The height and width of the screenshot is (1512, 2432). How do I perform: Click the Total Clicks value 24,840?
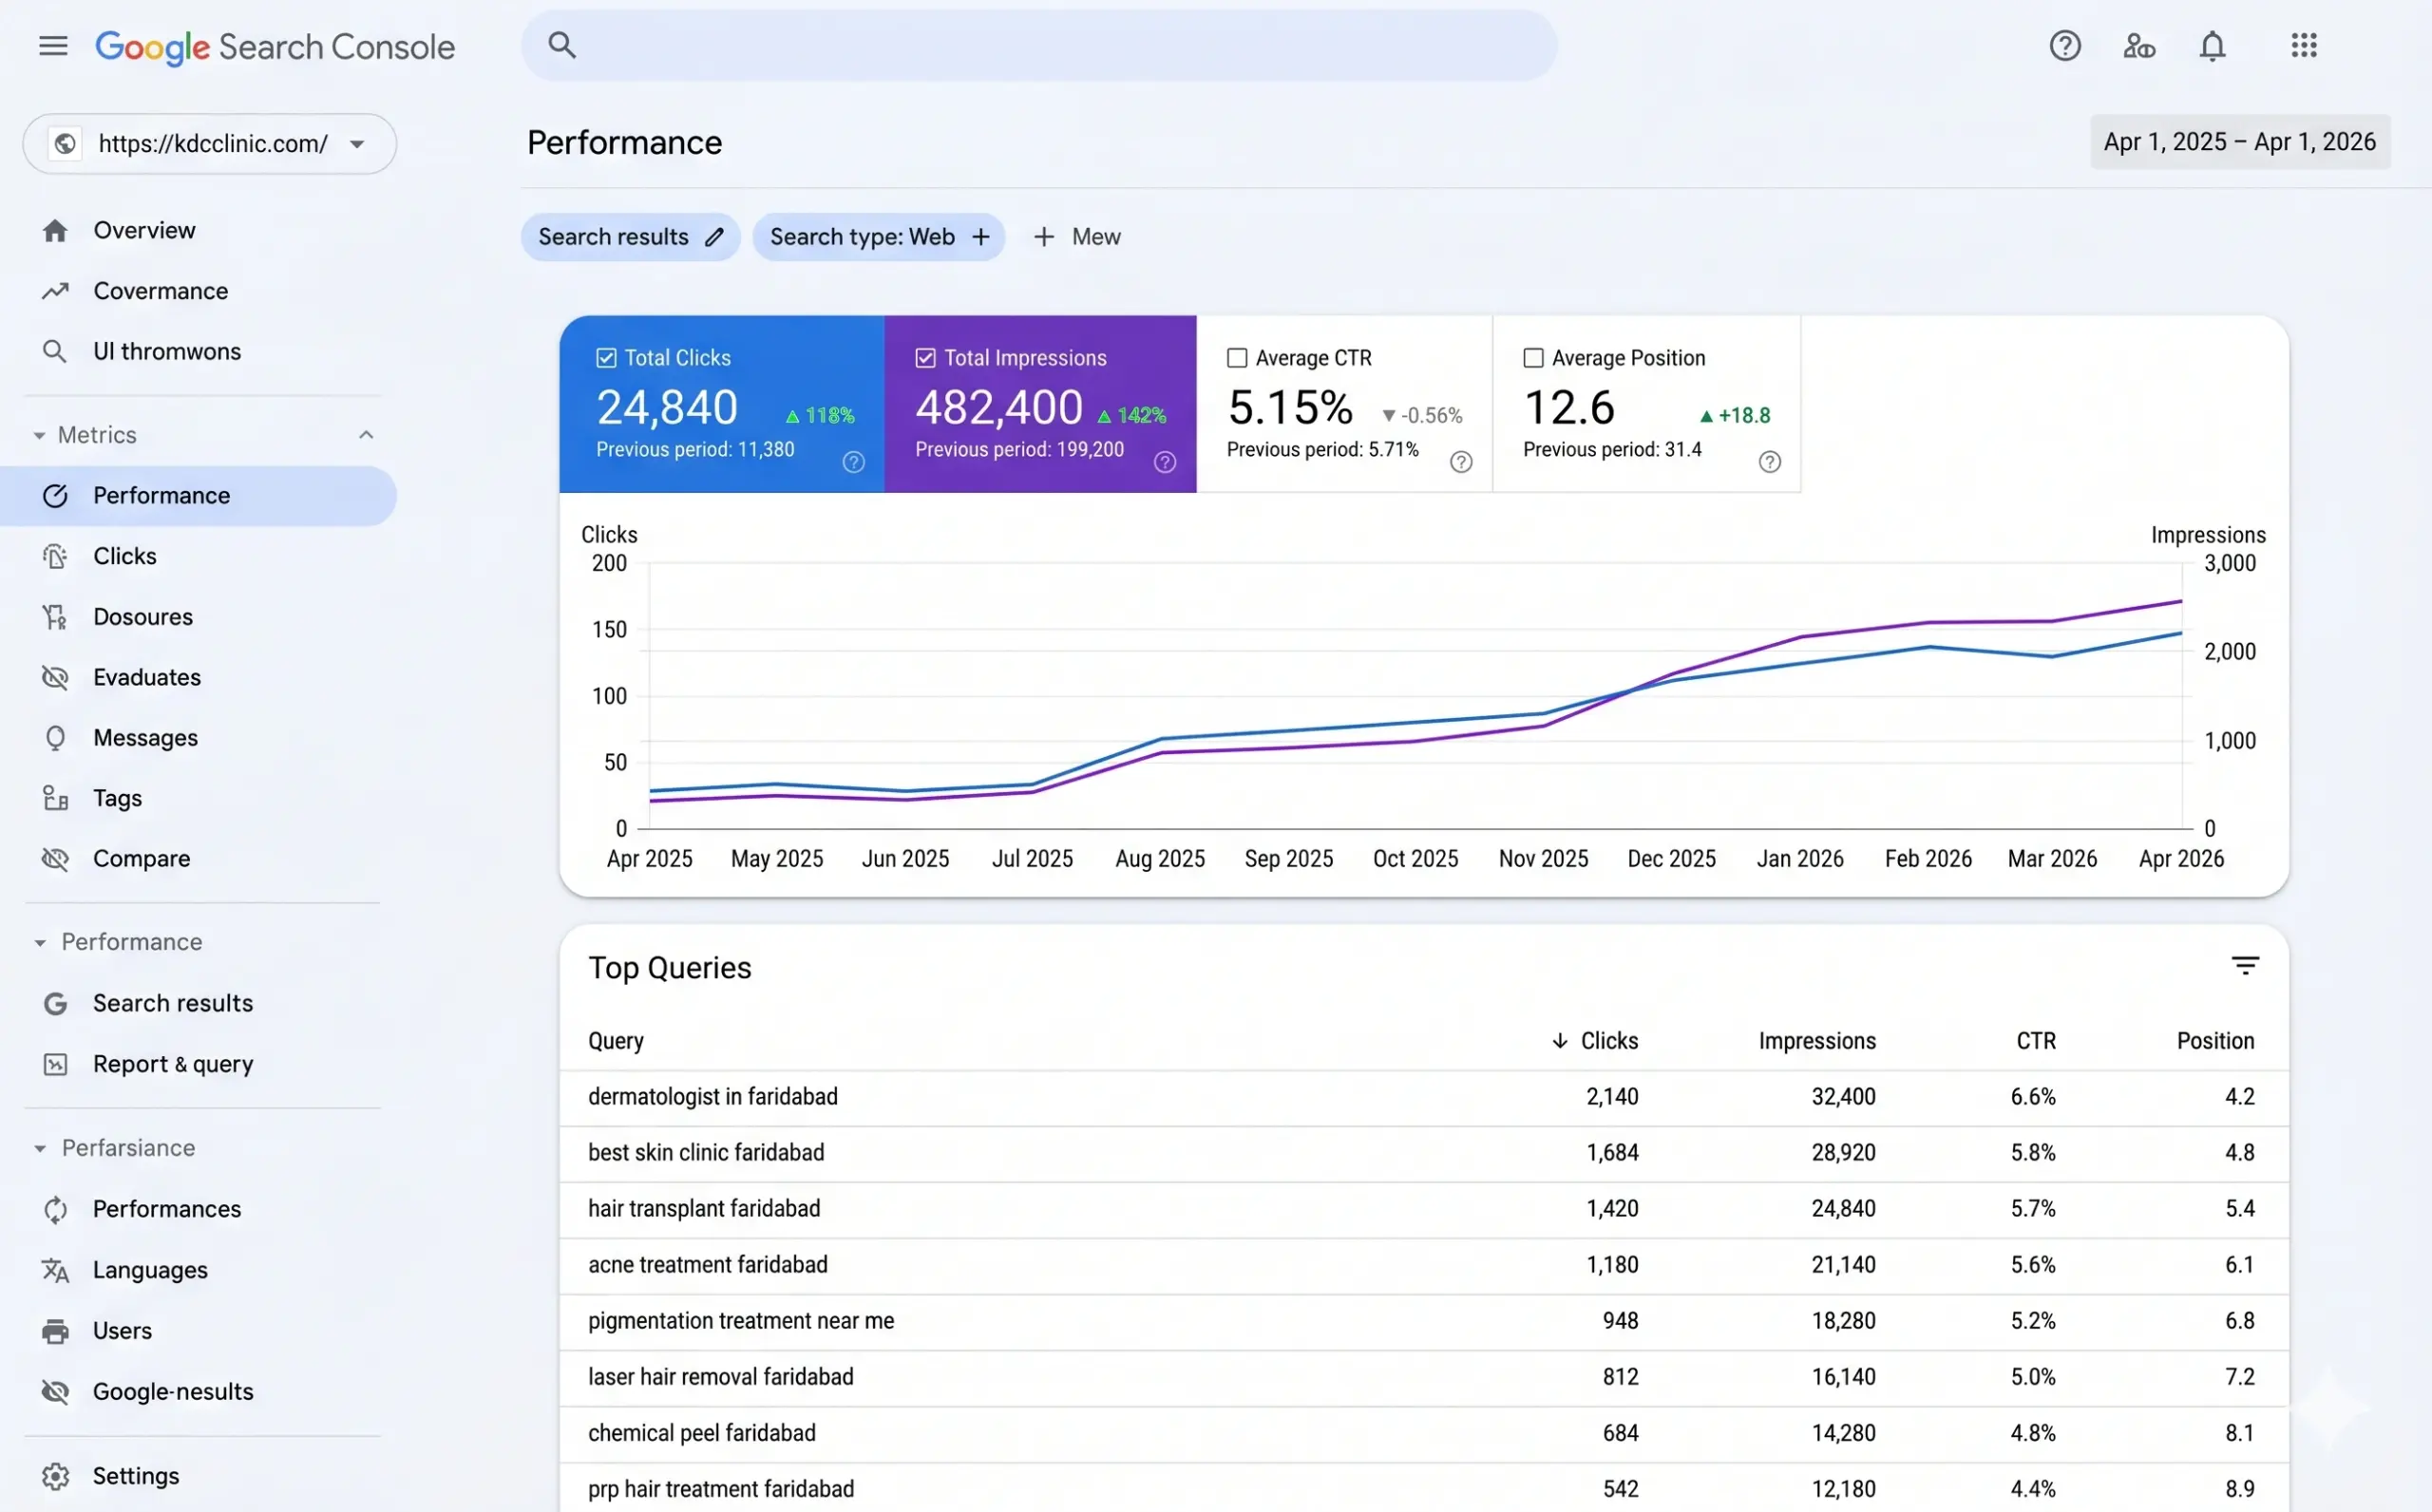click(667, 408)
